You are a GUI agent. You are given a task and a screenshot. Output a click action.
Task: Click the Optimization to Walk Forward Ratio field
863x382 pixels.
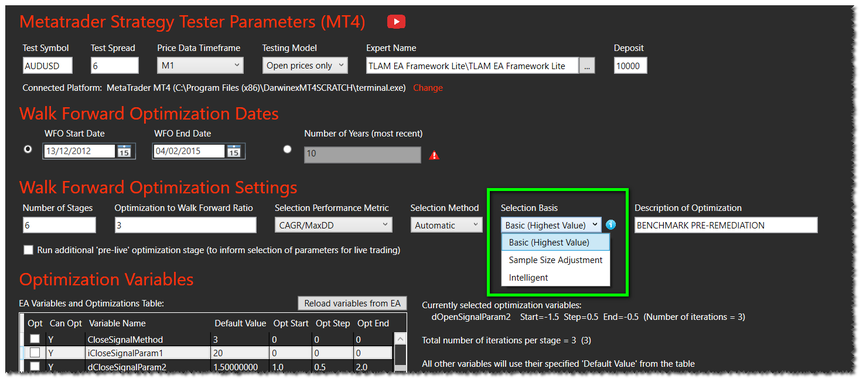[185, 225]
